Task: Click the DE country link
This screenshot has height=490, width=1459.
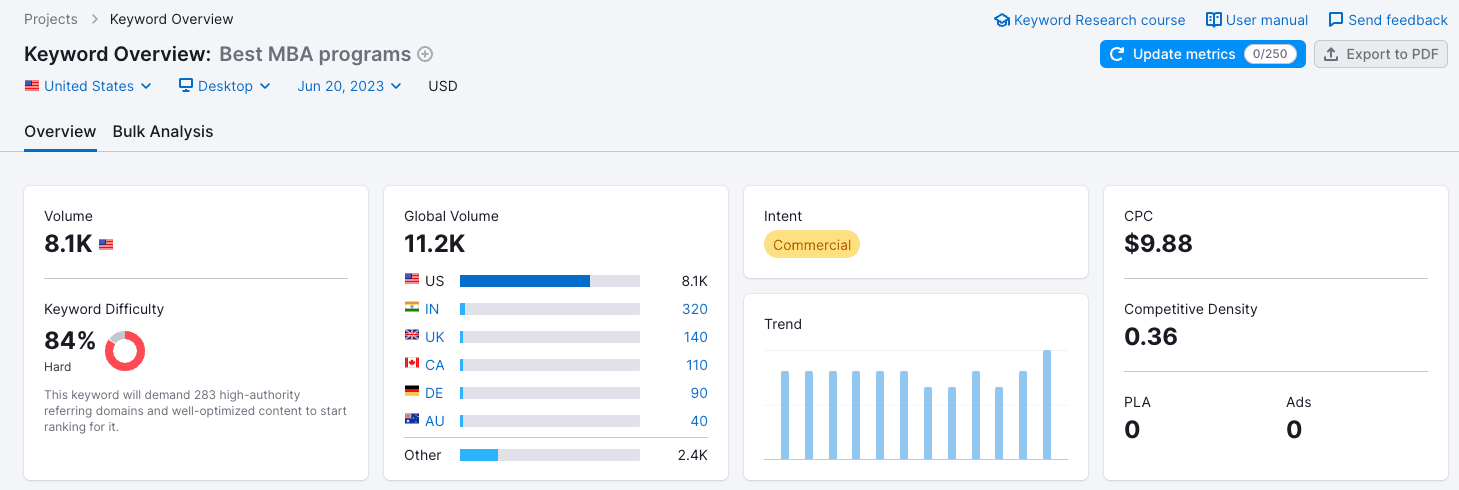Action: click(x=435, y=393)
